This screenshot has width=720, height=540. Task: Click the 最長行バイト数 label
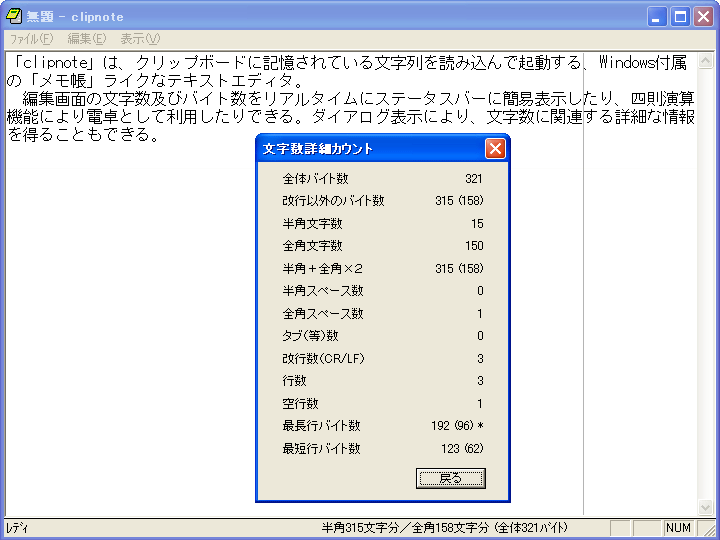tap(321, 426)
